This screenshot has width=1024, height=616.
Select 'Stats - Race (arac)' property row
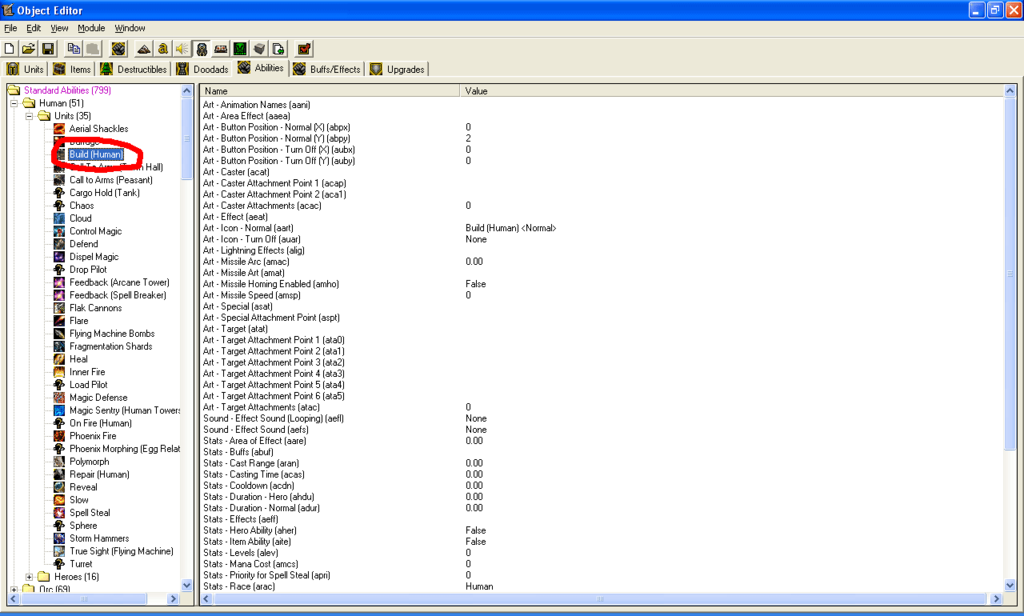[602, 587]
